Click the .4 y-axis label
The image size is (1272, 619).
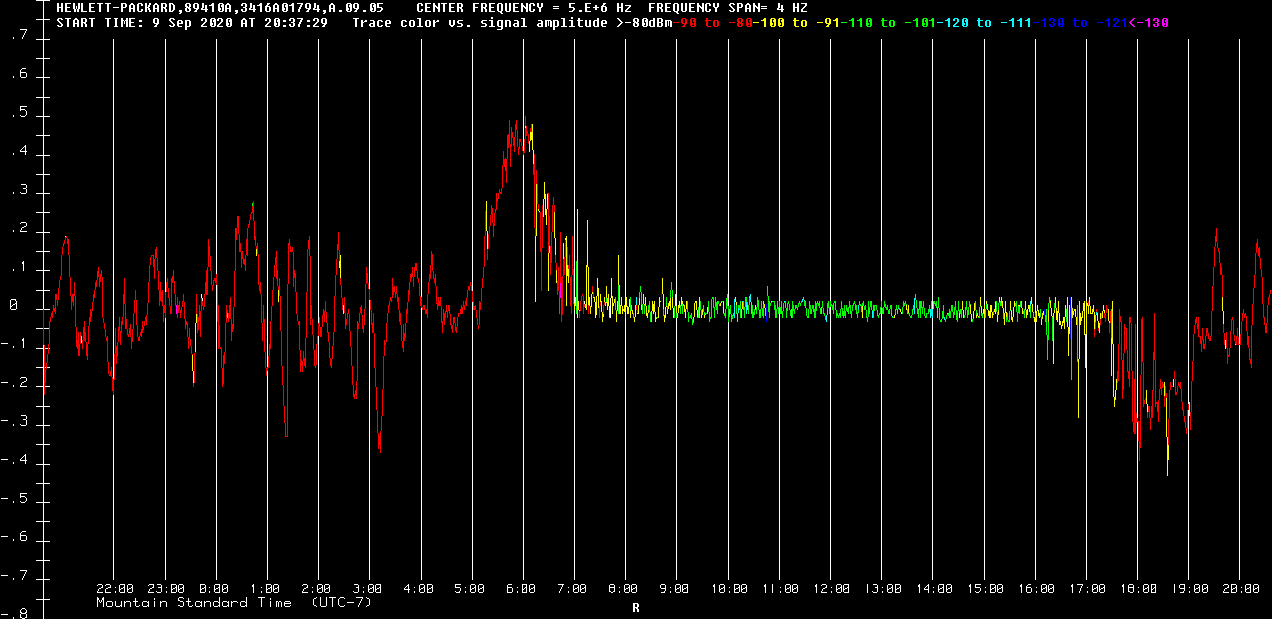19,152
